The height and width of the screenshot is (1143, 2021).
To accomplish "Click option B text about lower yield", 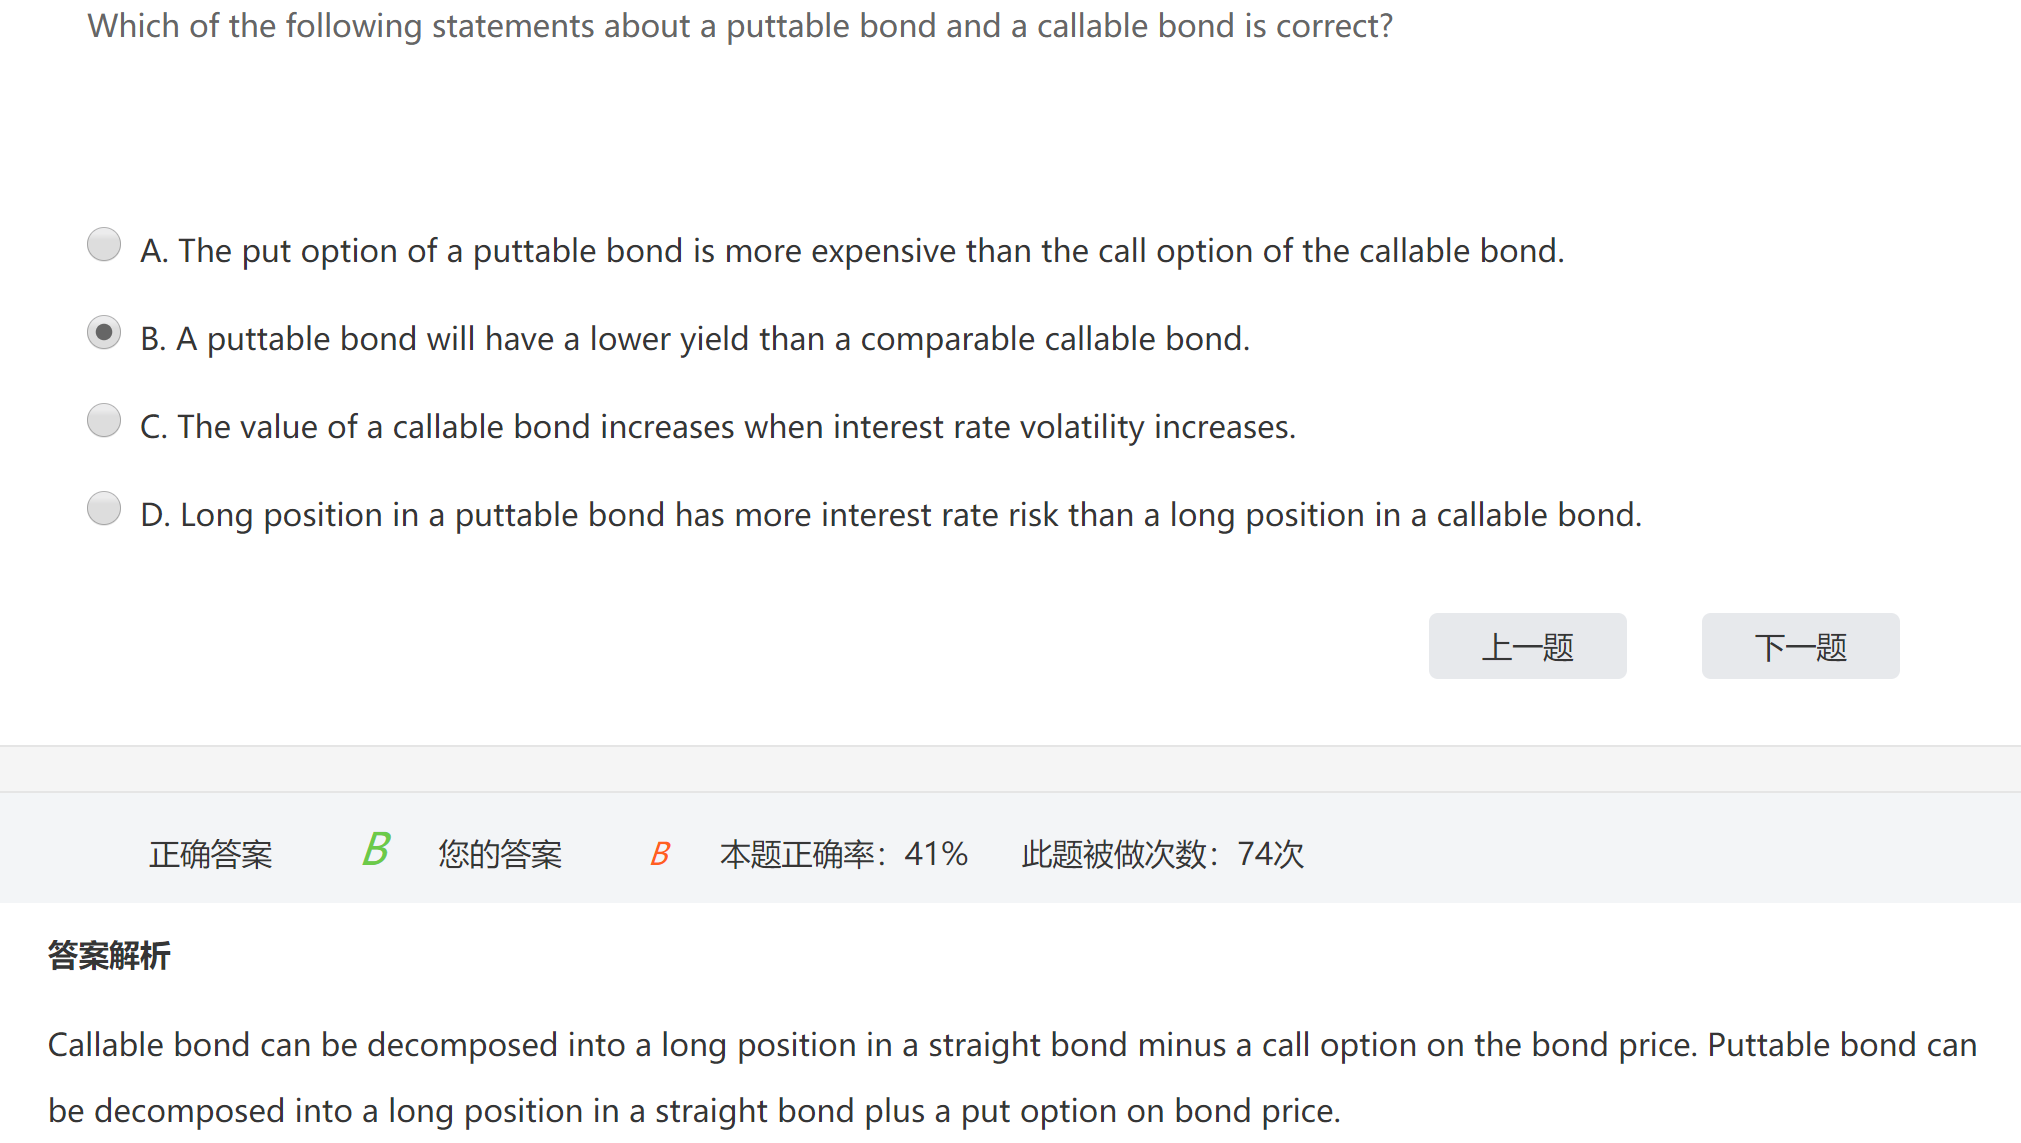I will (x=695, y=339).
